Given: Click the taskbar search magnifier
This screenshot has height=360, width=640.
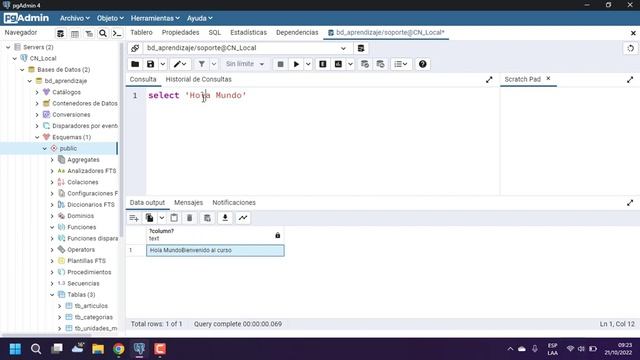Looking at the screenshot, I should [x=36, y=349].
